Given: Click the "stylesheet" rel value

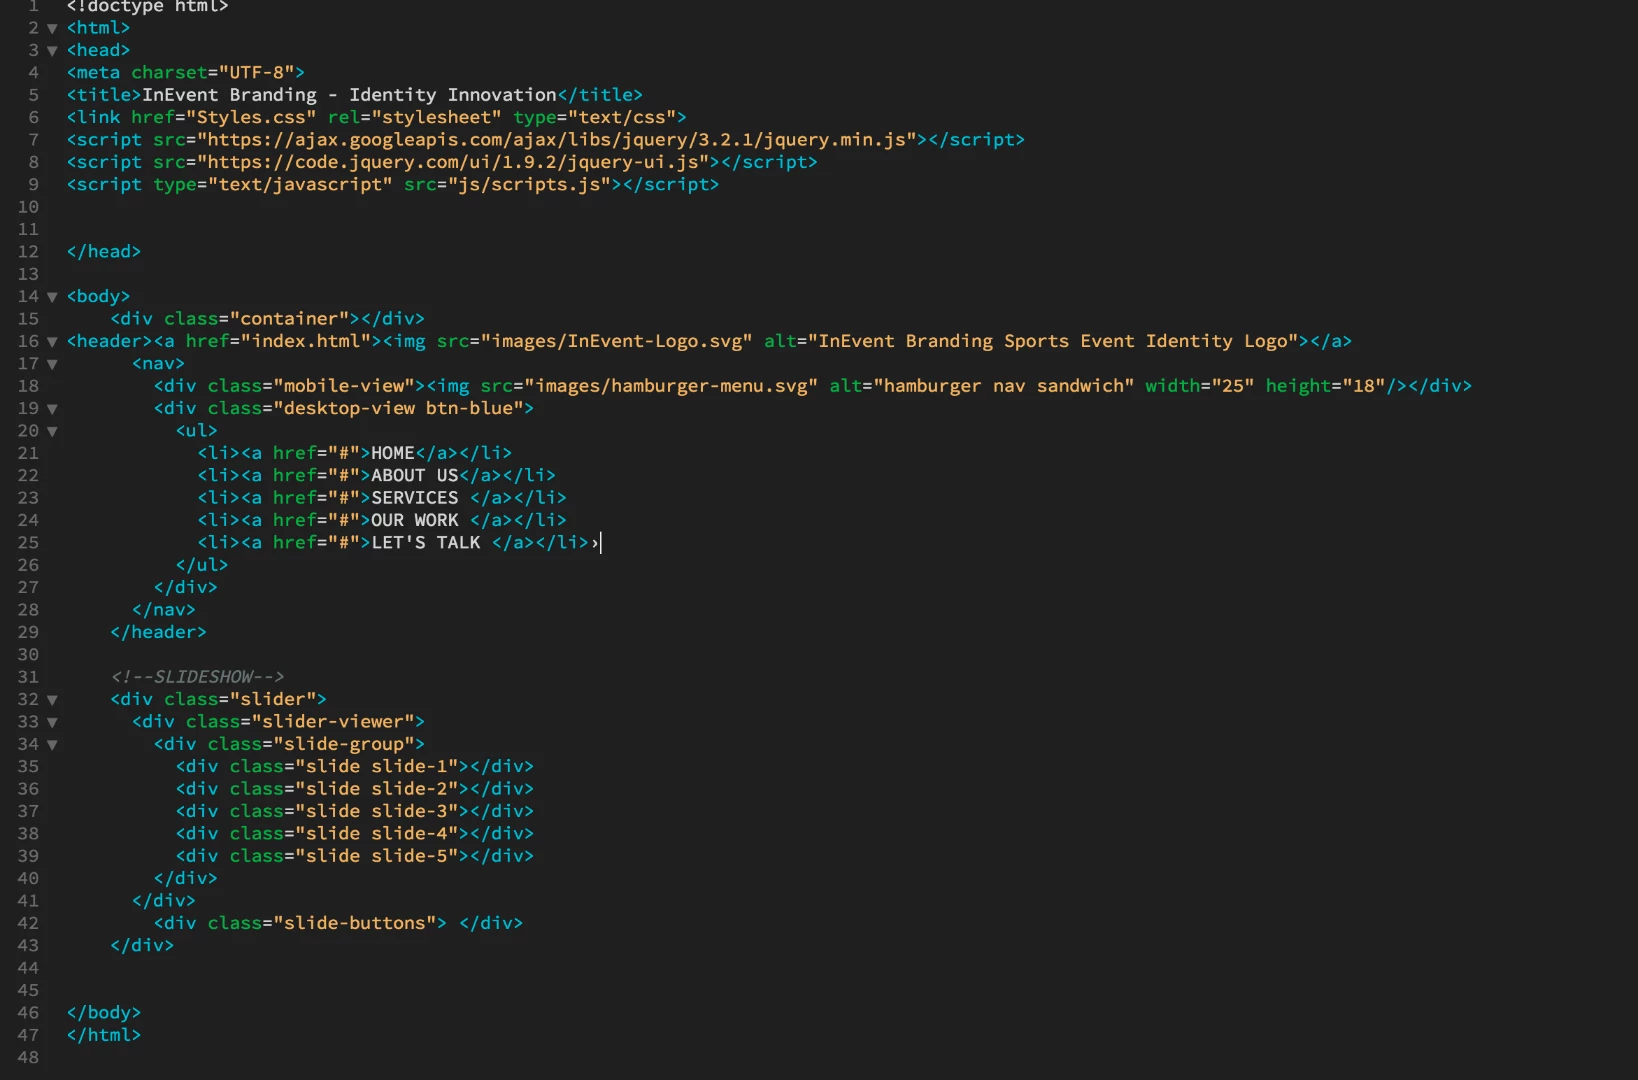Looking at the screenshot, I should 437,117.
